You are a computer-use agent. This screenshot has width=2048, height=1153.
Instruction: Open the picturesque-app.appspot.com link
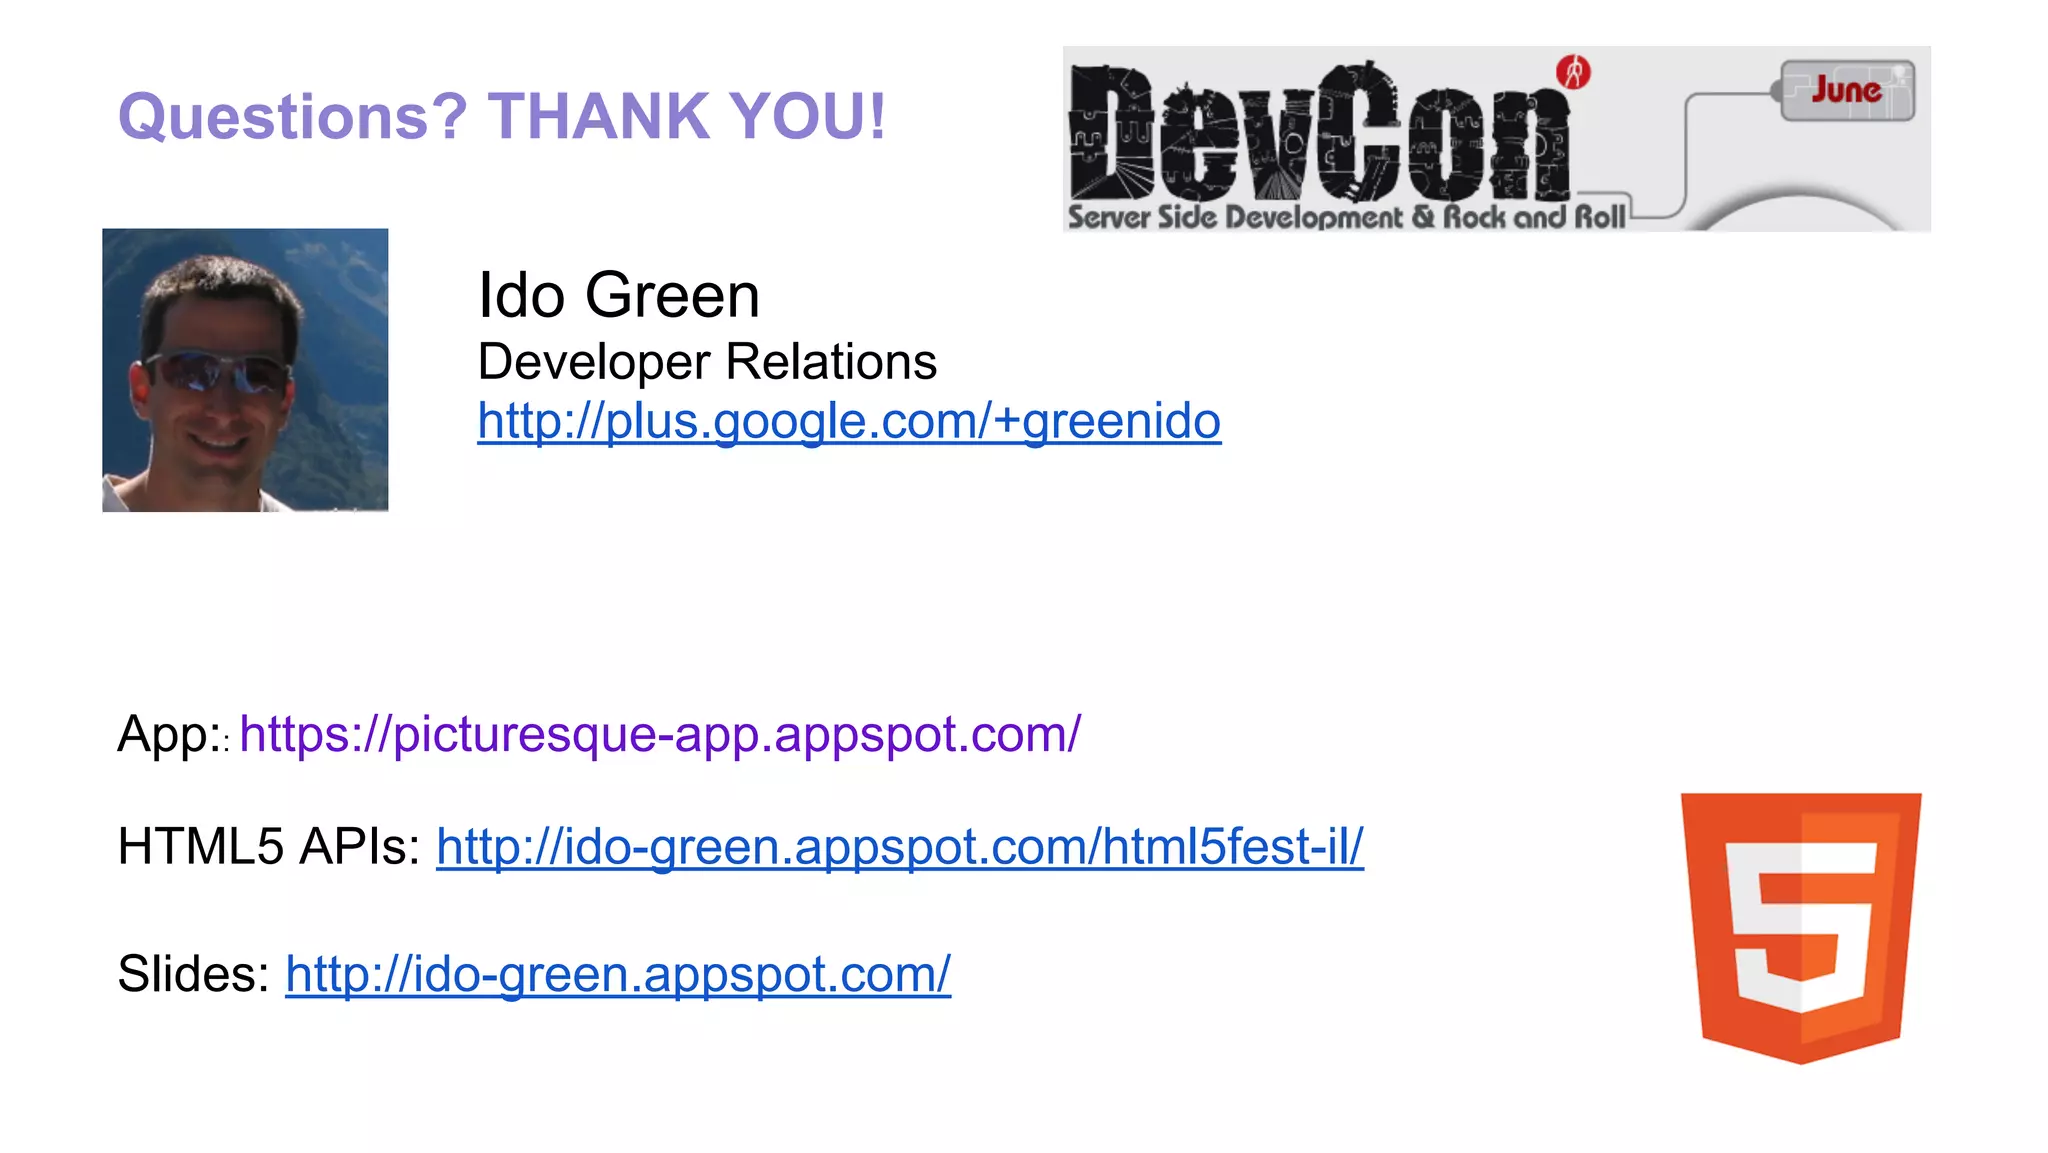pos(660,734)
